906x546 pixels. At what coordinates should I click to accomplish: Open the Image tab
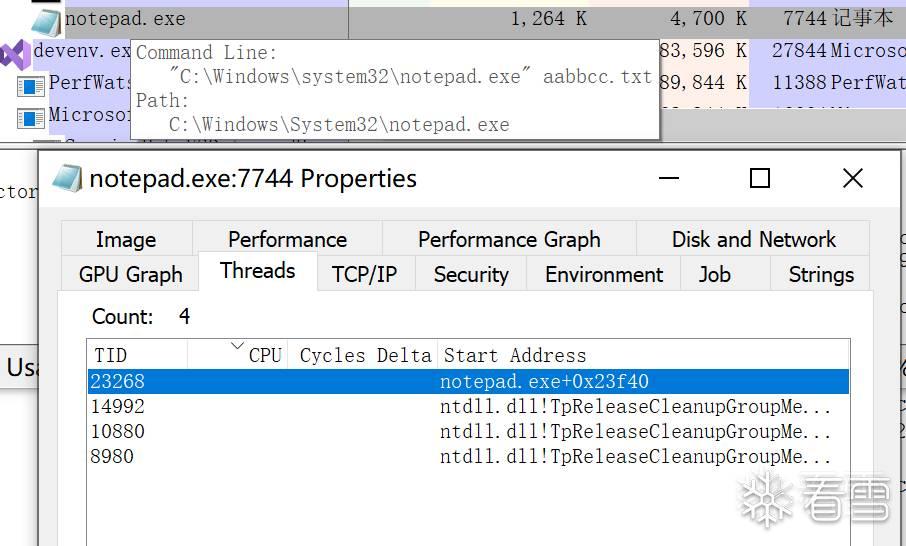point(126,240)
